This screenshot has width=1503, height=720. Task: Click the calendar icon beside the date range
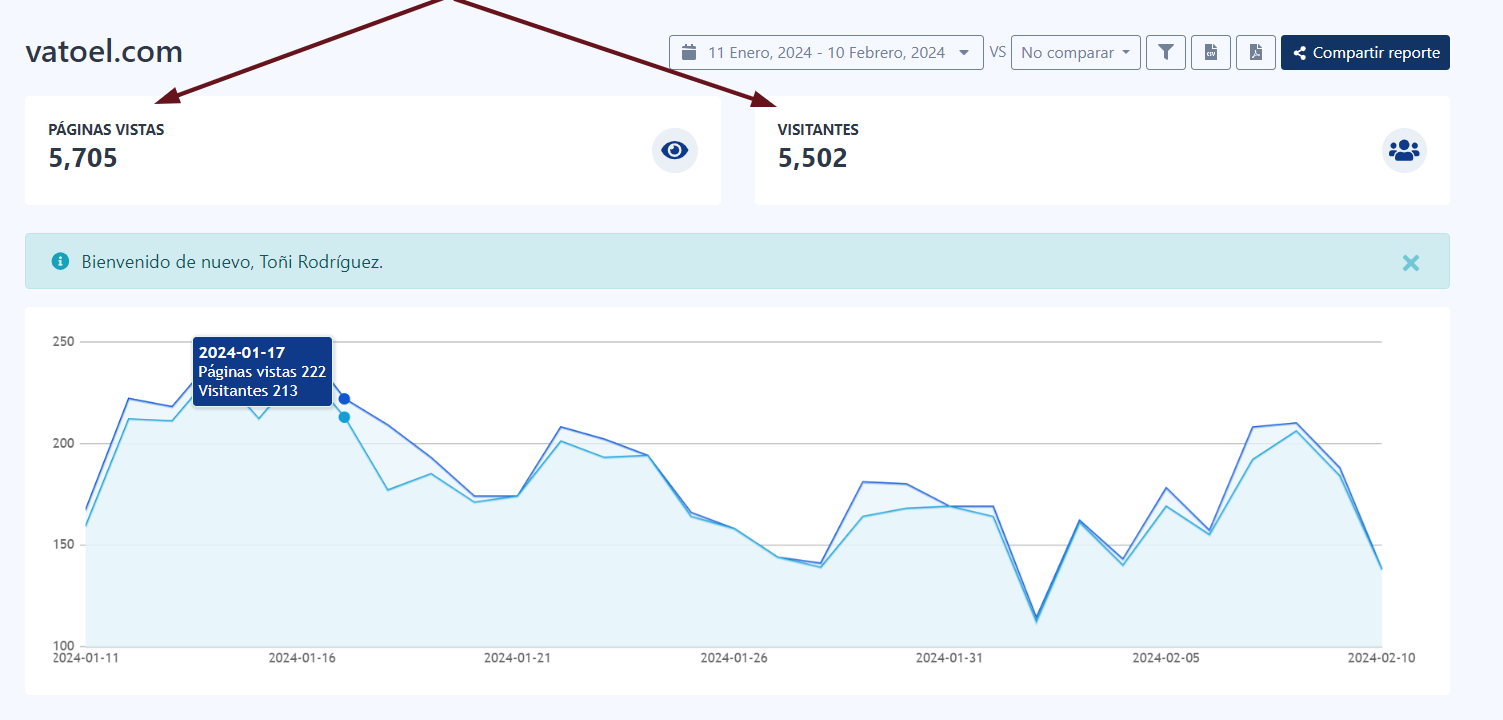(688, 52)
